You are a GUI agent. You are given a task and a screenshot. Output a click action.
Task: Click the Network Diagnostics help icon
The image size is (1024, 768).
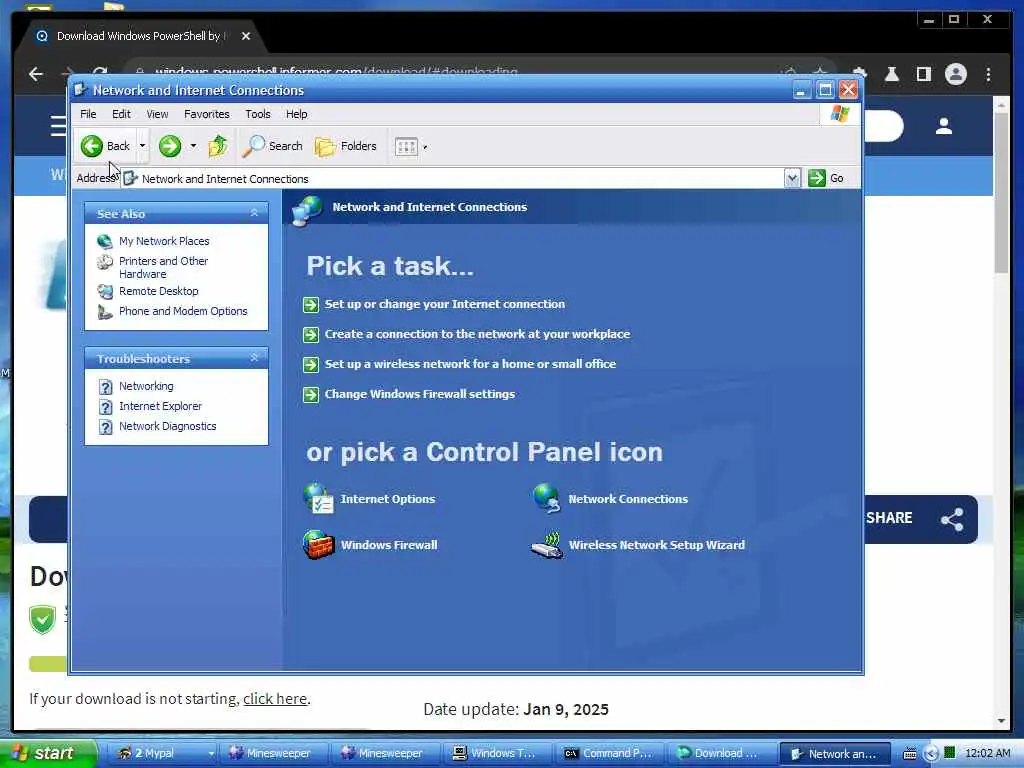point(104,426)
